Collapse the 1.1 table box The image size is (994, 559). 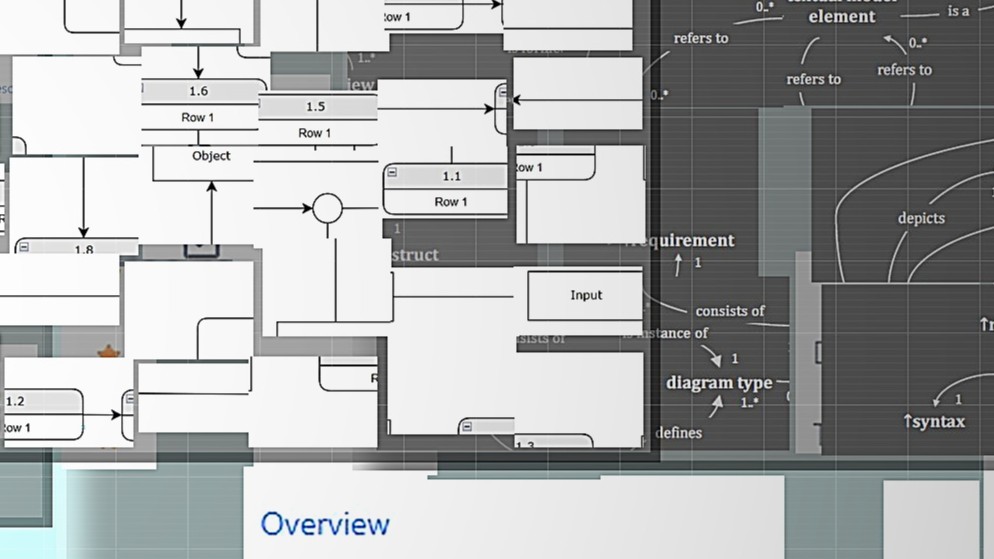point(392,173)
